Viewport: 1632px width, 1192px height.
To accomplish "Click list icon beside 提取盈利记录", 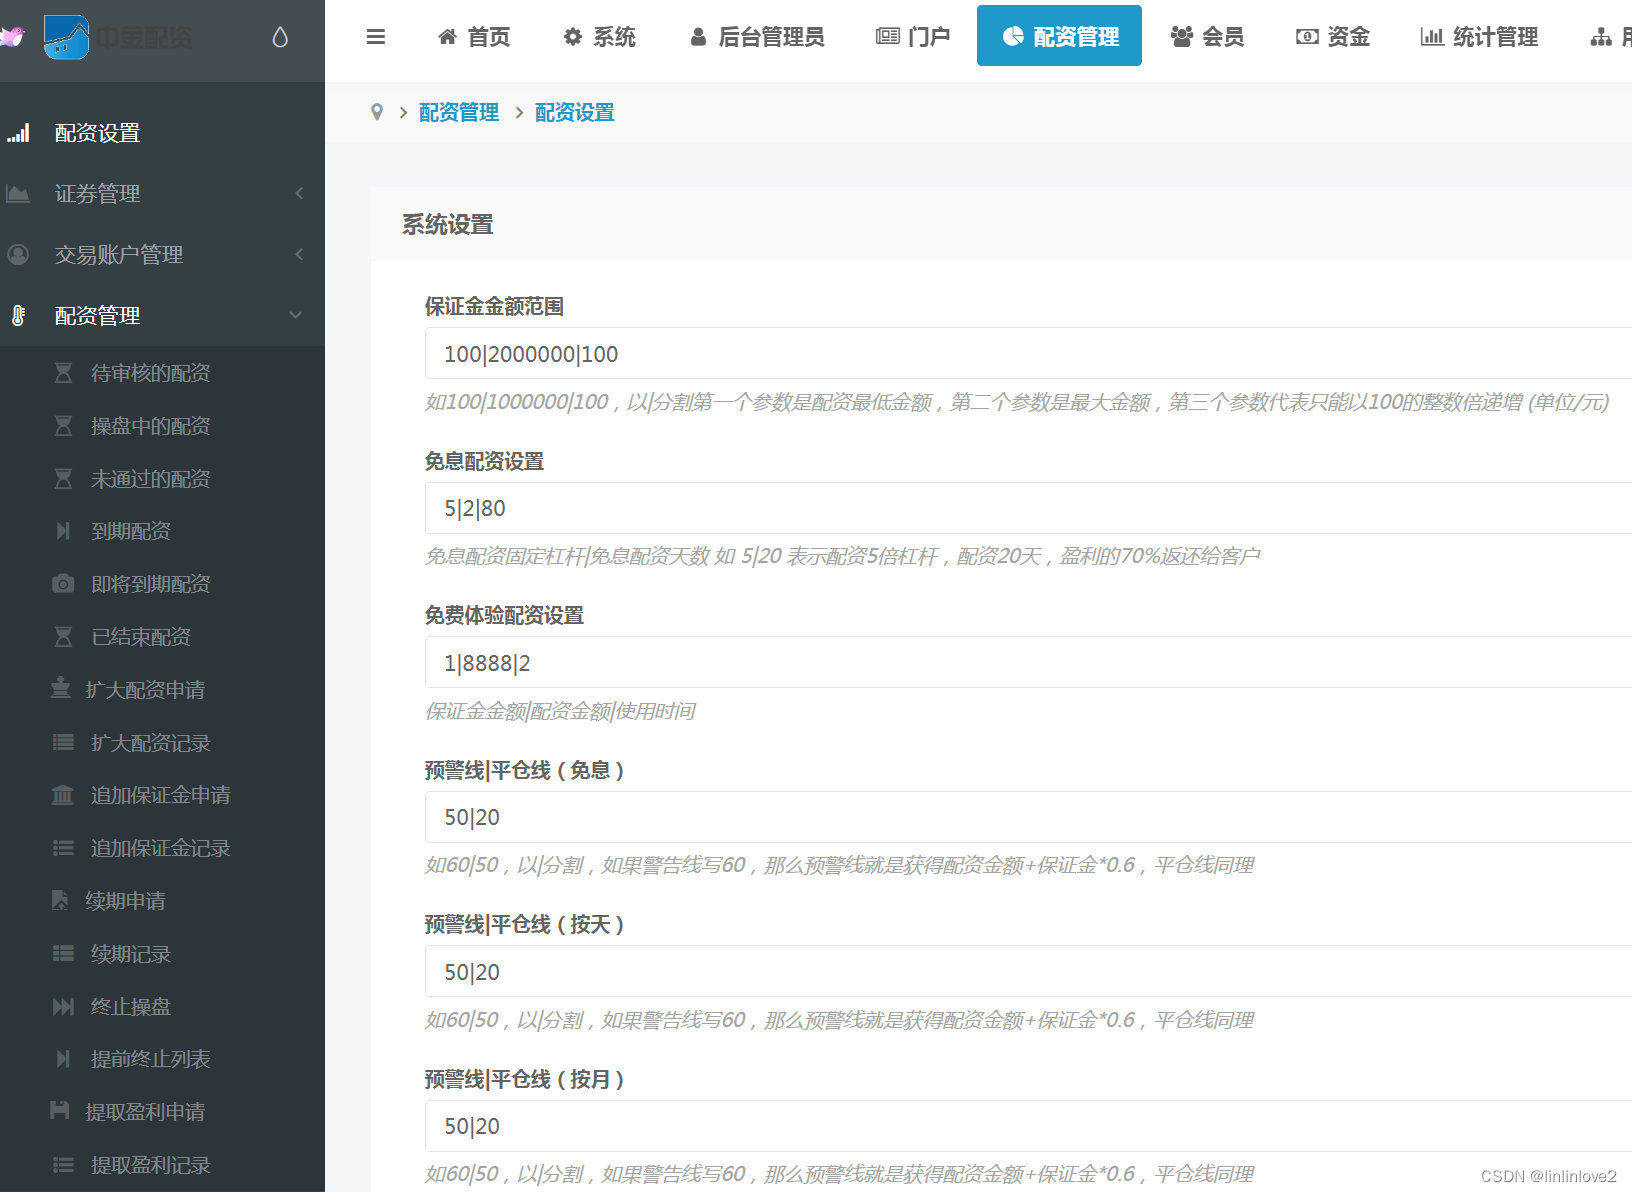I will coord(63,1165).
